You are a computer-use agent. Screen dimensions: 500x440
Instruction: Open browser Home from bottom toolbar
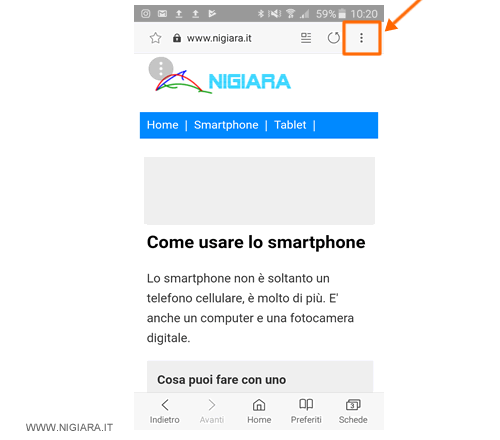click(x=259, y=411)
